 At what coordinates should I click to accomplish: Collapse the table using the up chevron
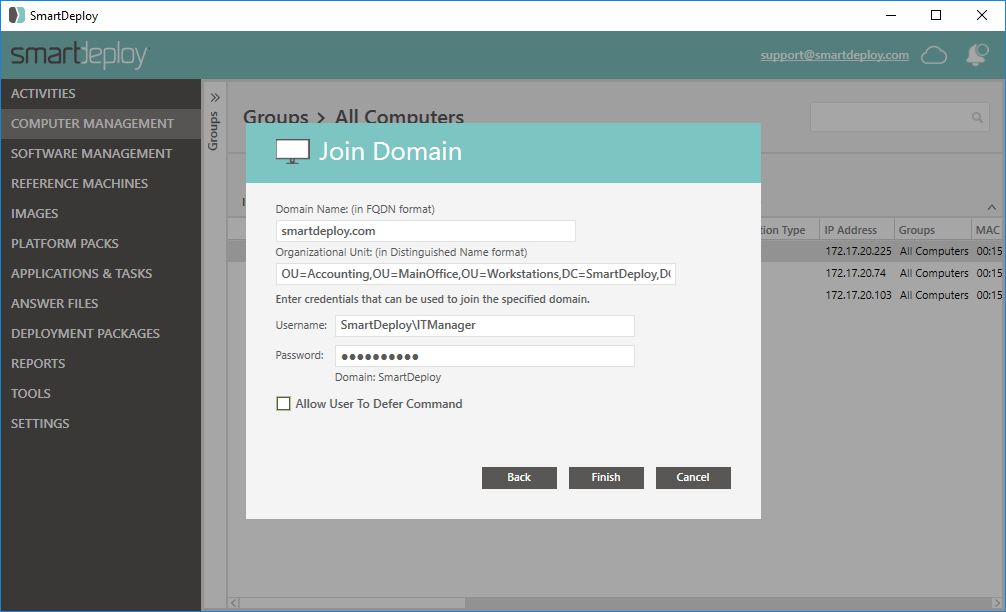991,207
